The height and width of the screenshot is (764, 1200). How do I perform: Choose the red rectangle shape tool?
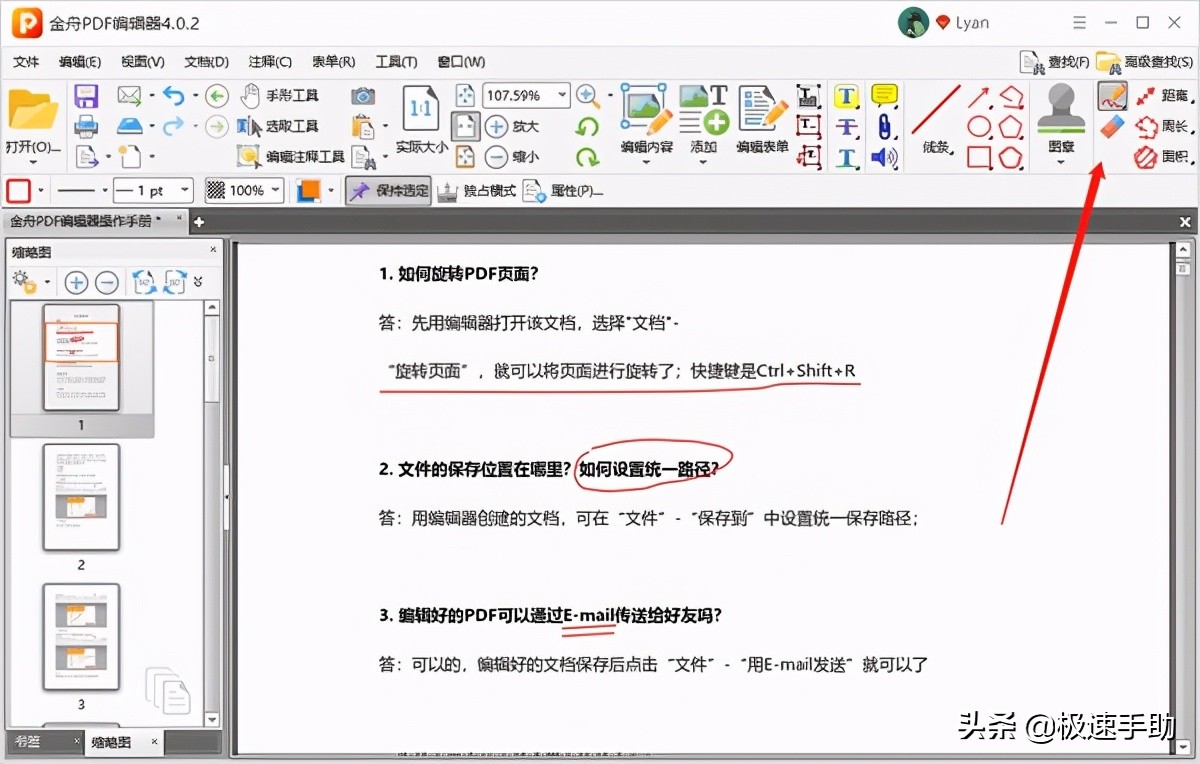pos(979,156)
